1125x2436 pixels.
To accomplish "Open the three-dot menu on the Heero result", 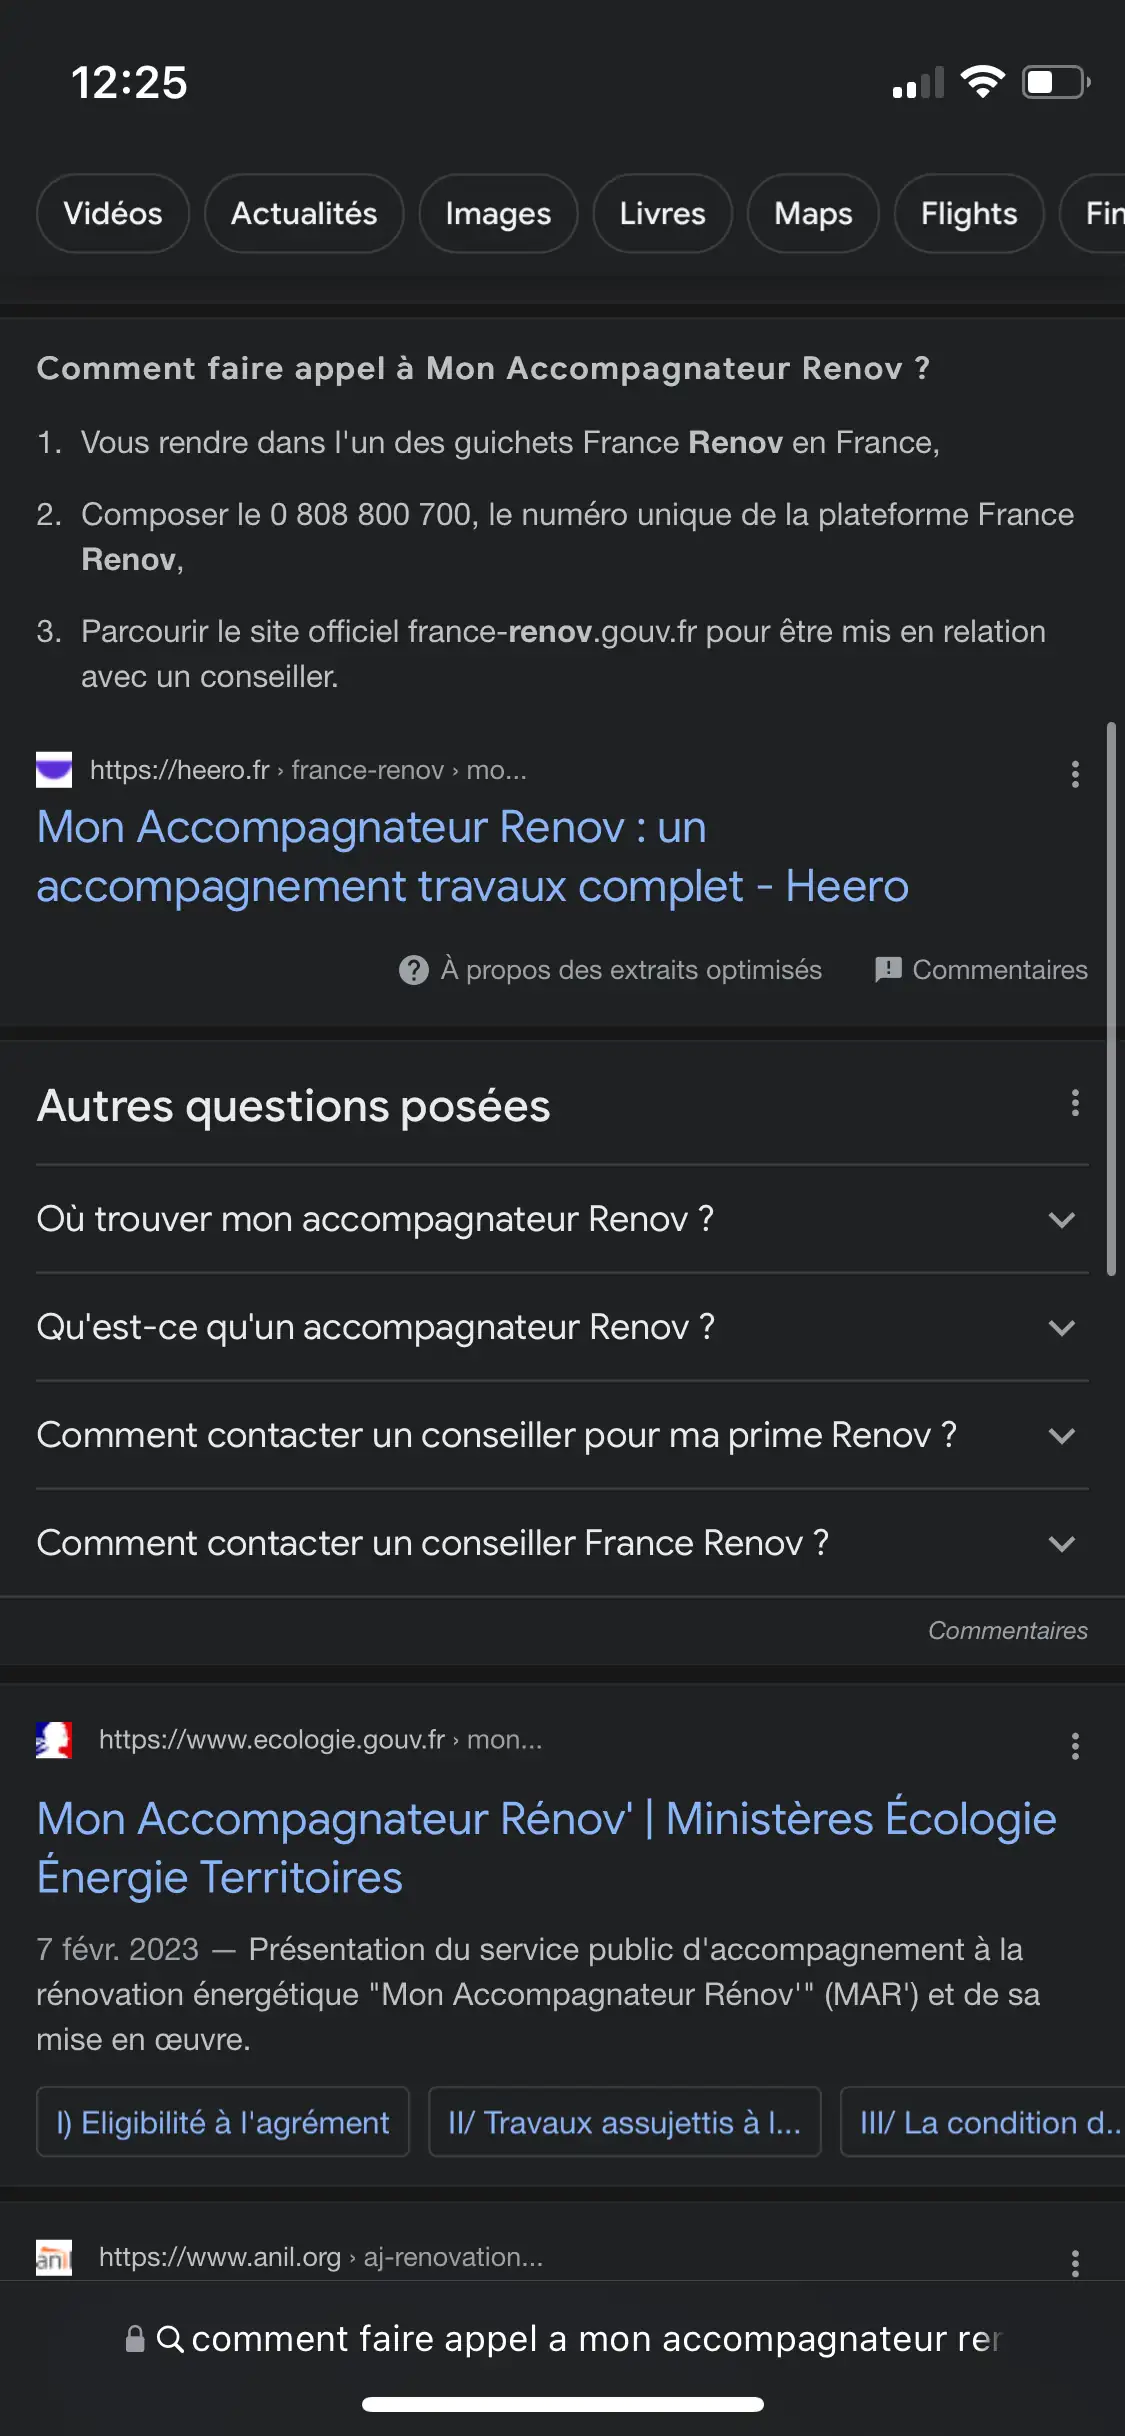I will click(1075, 772).
